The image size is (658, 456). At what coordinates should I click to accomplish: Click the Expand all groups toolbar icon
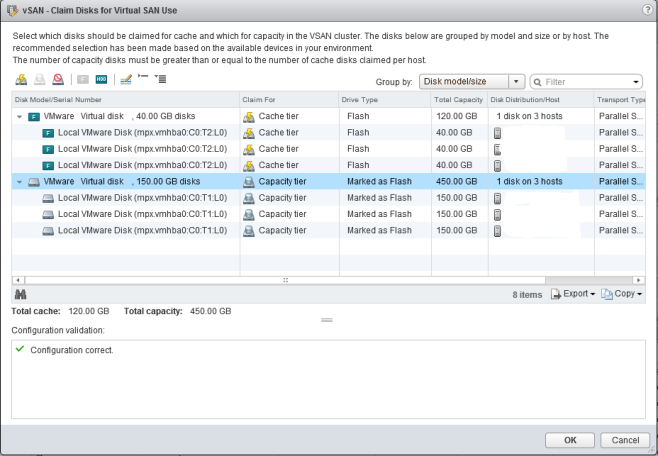[160, 78]
